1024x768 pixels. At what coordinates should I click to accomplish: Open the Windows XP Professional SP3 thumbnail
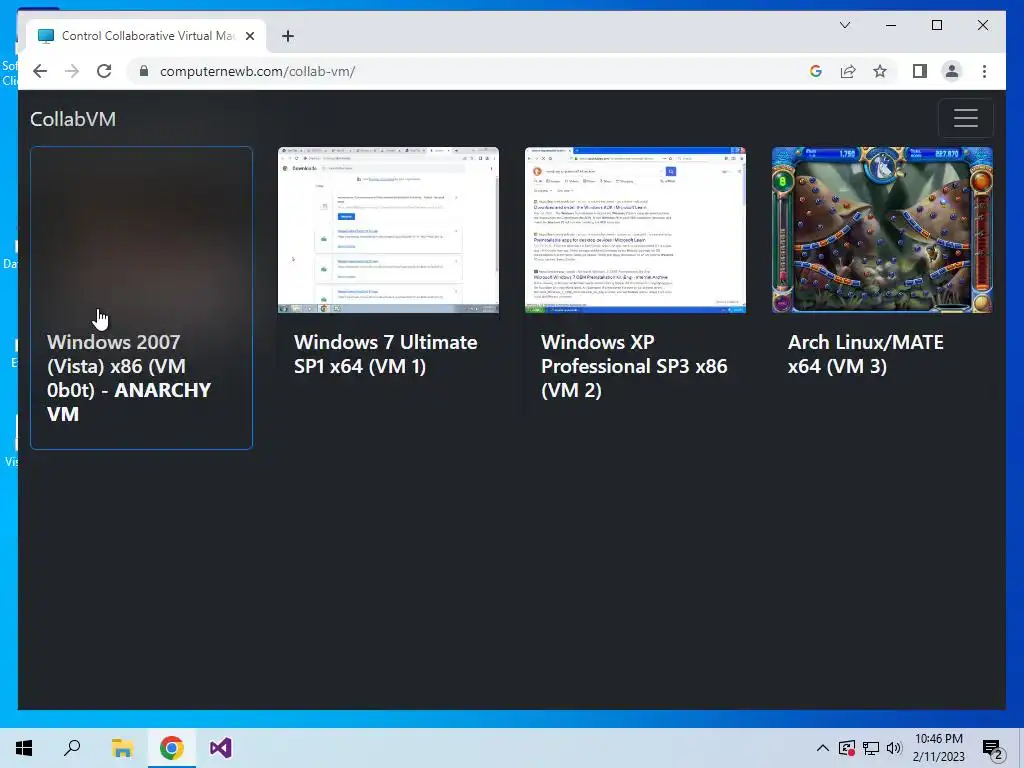[x=635, y=230]
